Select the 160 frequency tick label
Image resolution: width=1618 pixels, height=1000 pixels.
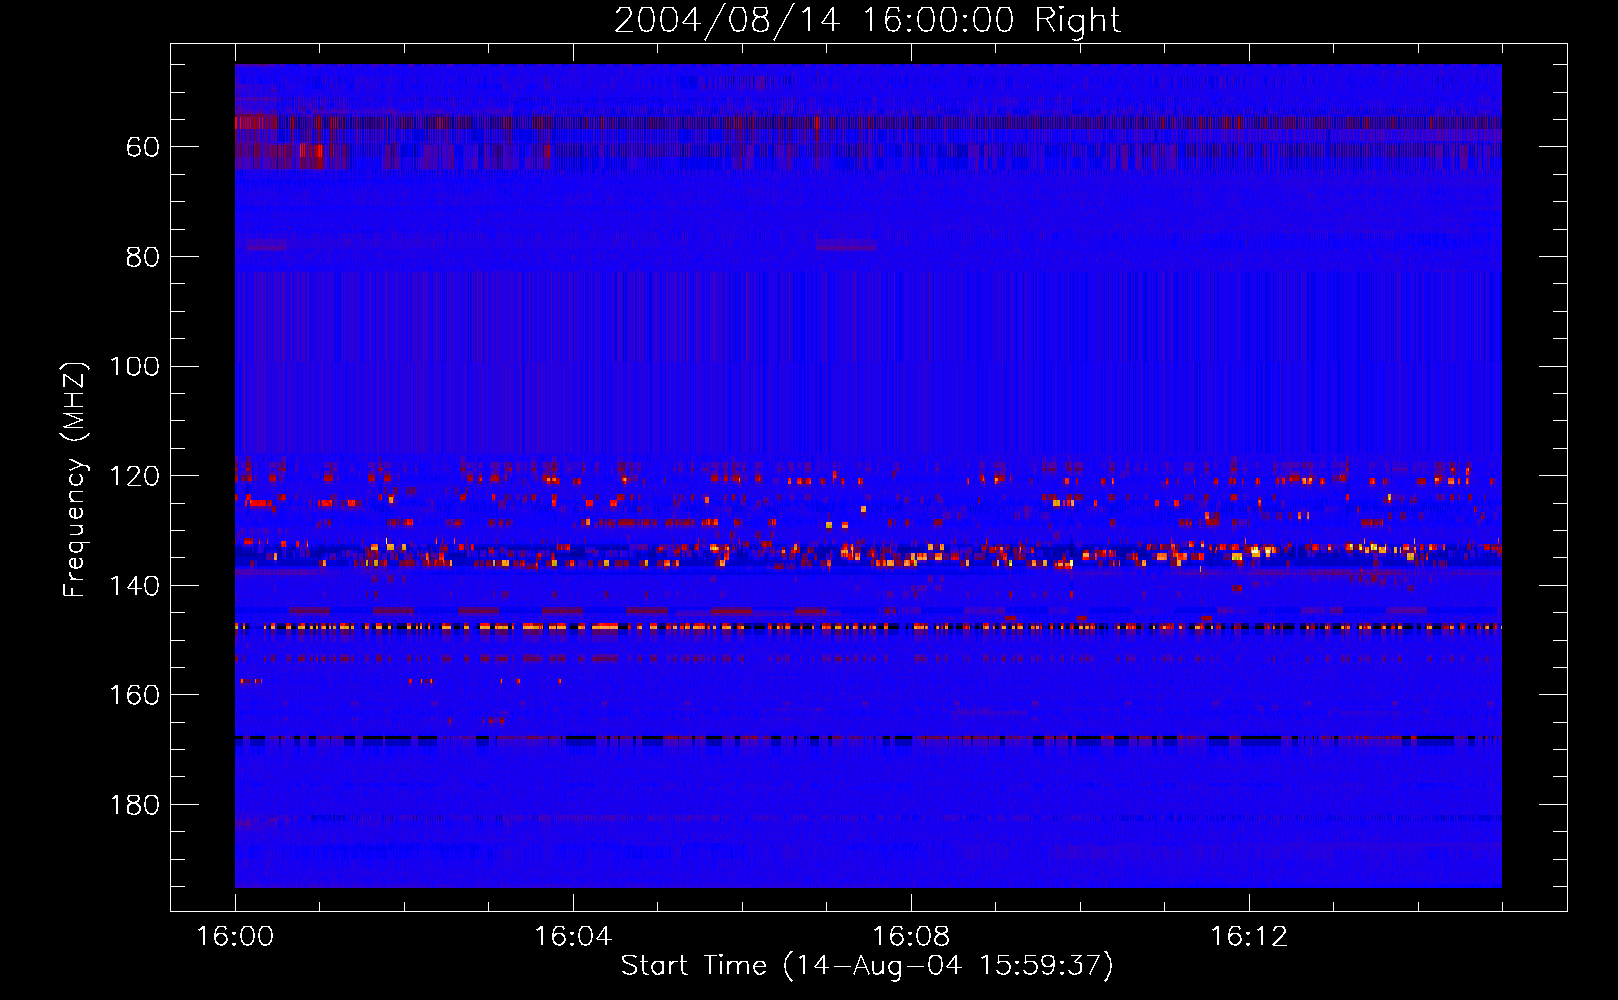[x=134, y=695]
